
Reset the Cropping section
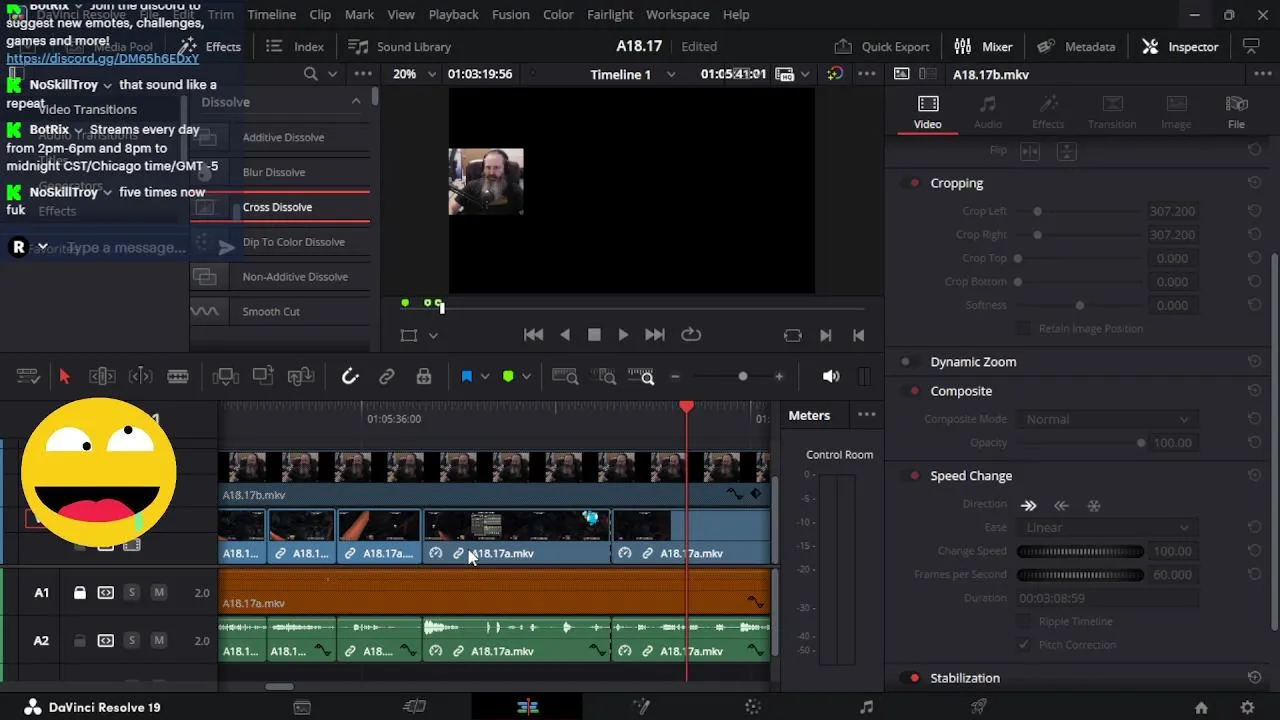click(1254, 183)
